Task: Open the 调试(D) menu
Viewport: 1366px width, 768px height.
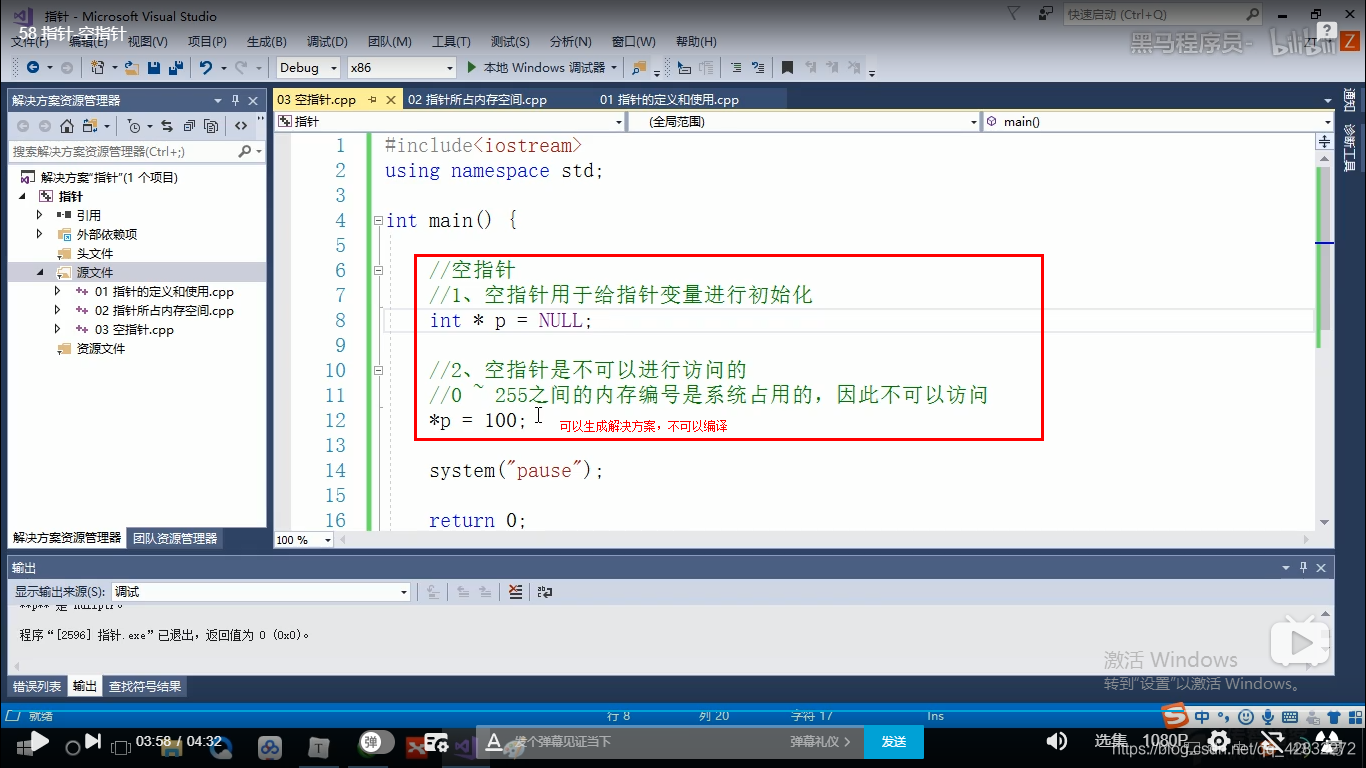Action: [327, 42]
